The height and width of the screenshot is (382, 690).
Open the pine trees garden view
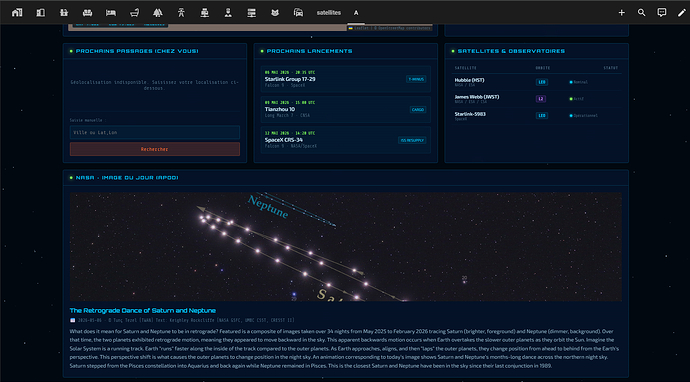point(158,13)
